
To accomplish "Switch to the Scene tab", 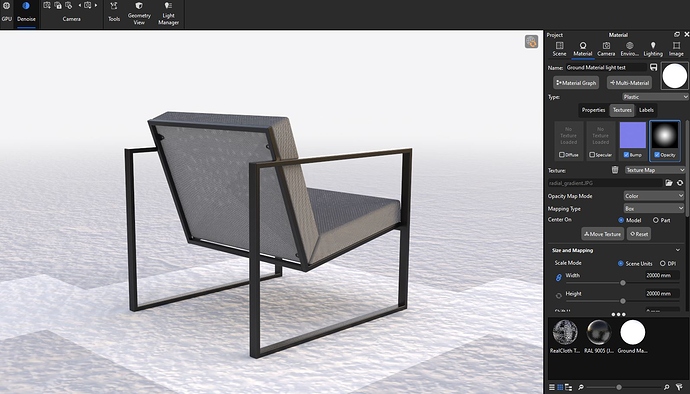I will click(x=559, y=49).
